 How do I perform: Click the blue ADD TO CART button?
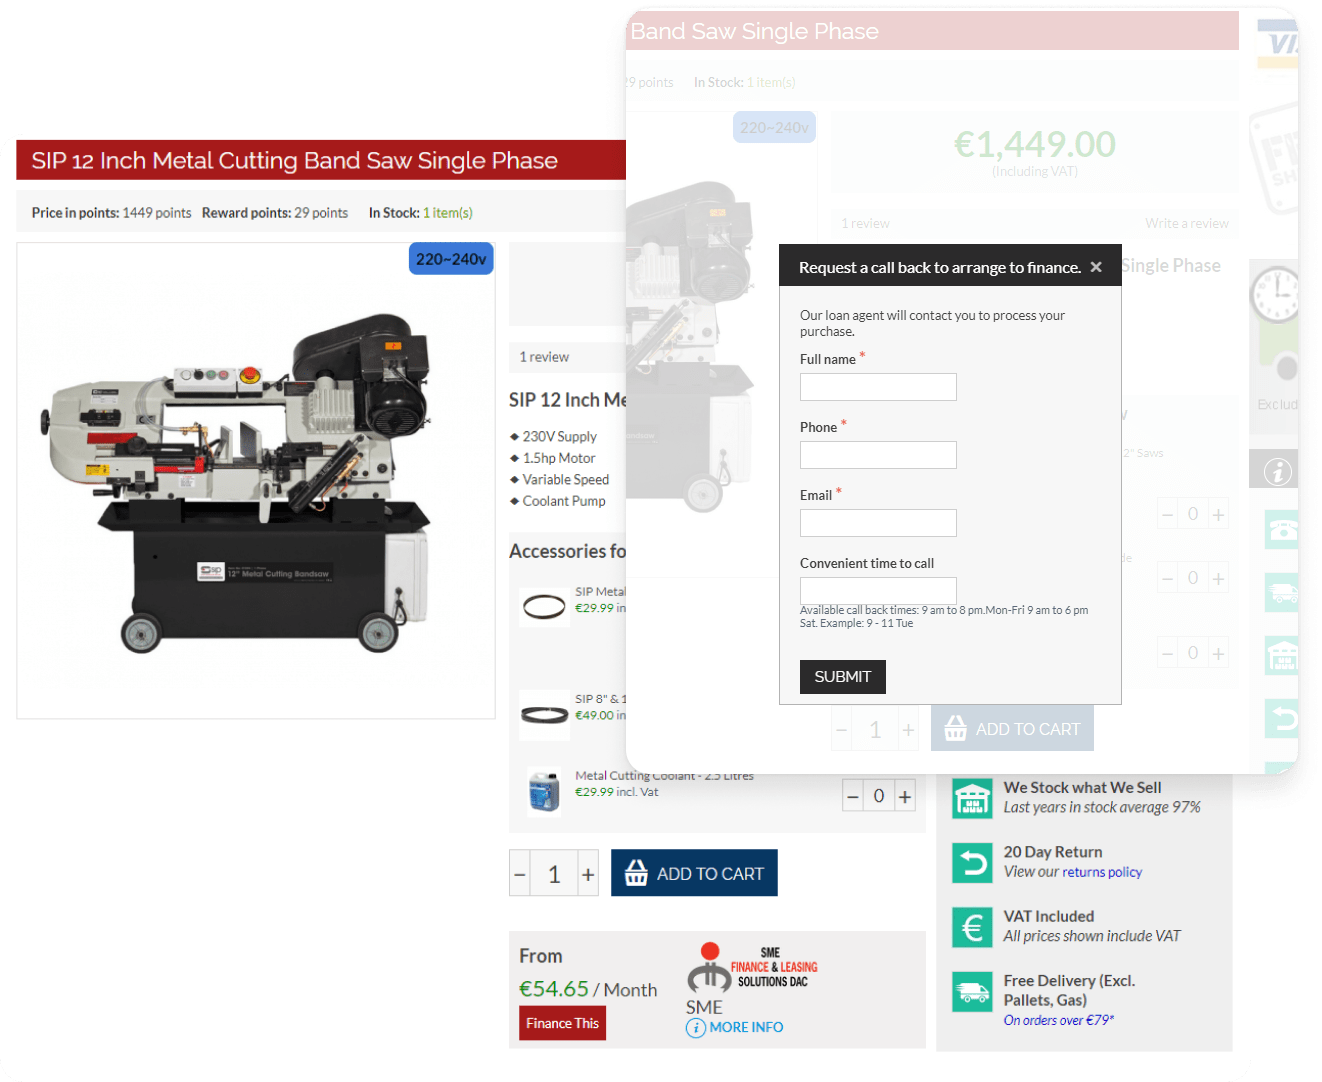point(694,873)
